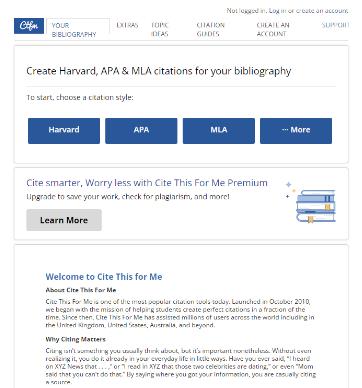Viewport: 362px width, 388px height.
Task: Choose the Harvard citation style button
Action: [64, 131]
